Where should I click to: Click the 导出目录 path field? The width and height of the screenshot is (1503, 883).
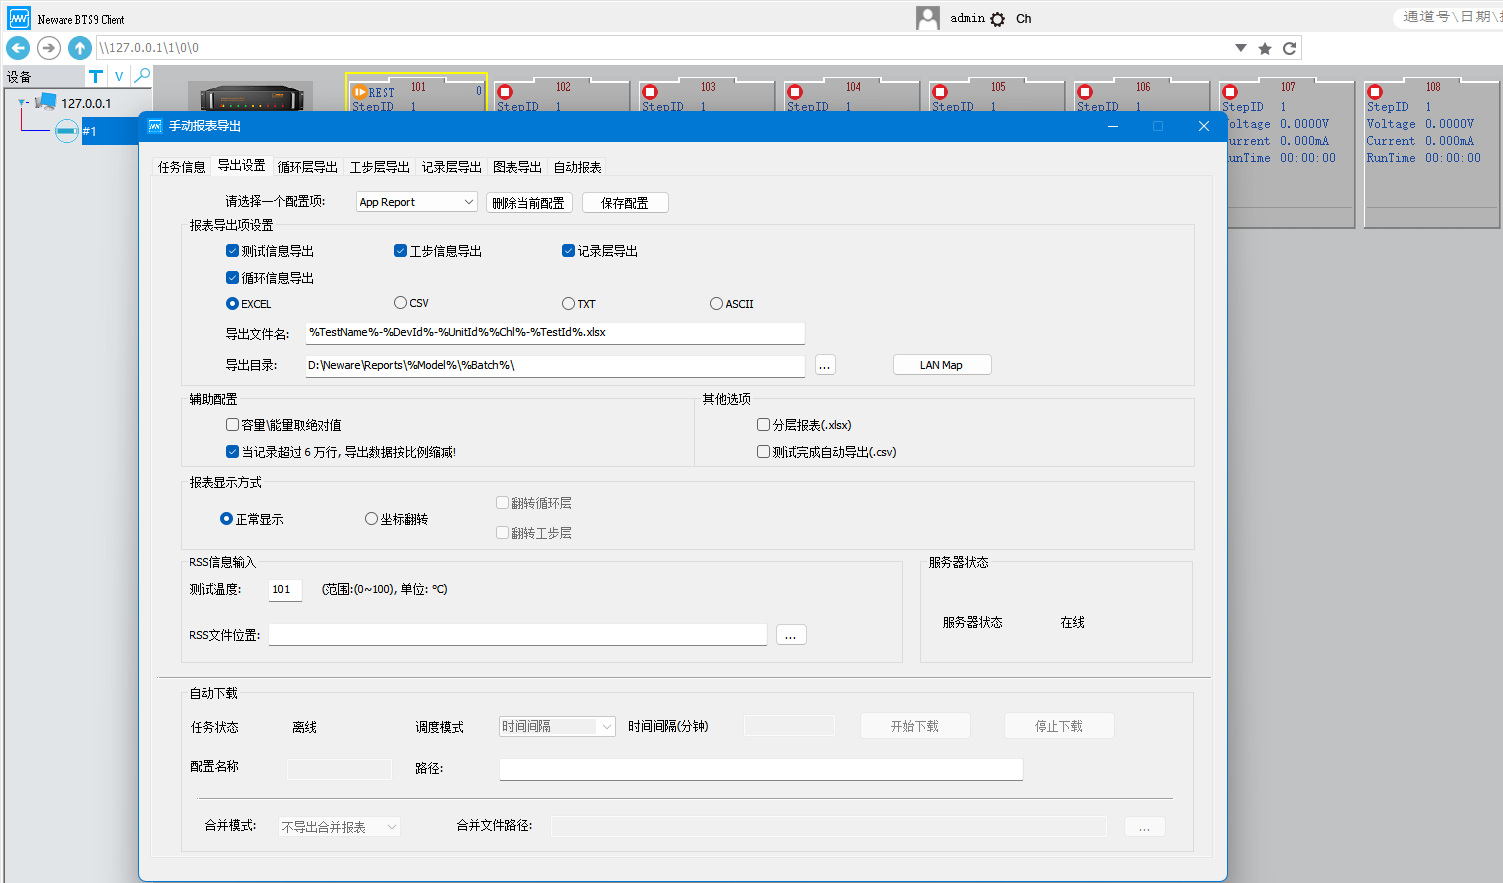click(x=555, y=365)
